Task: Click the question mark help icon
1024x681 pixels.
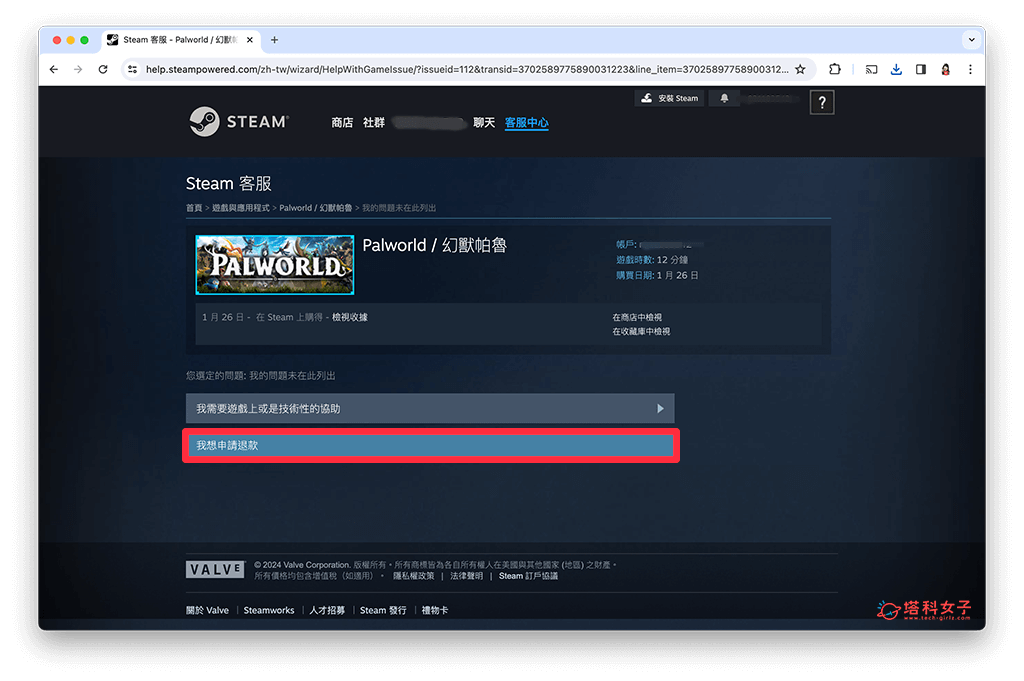Action: pyautogui.click(x=821, y=102)
